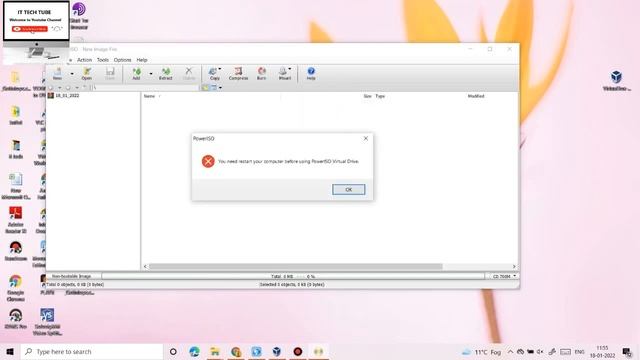The height and width of the screenshot is (360, 640).
Task: Open the Google Chrome desktop shortcut
Action: click(16, 288)
